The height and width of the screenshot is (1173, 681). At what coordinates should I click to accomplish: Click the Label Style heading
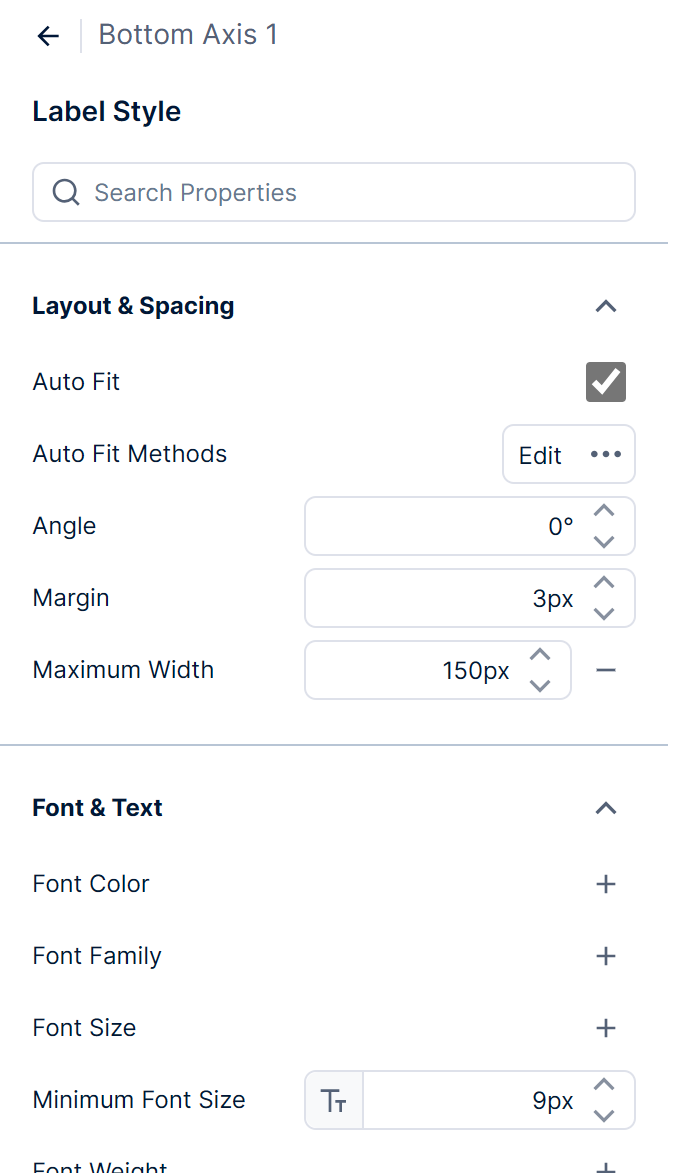click(106, 111)
